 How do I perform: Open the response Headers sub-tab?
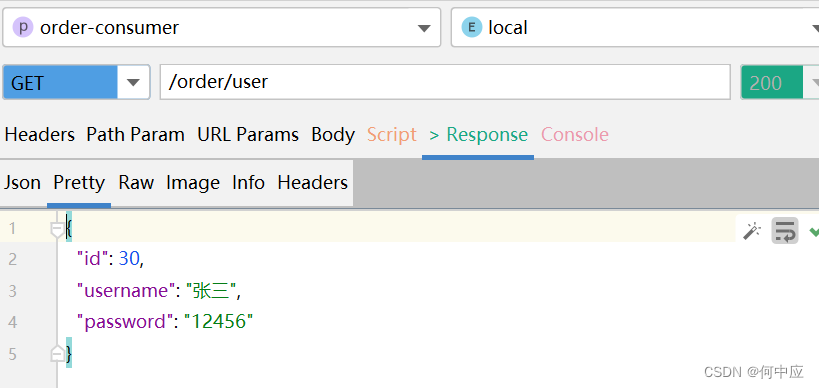[x=312, y=183]
